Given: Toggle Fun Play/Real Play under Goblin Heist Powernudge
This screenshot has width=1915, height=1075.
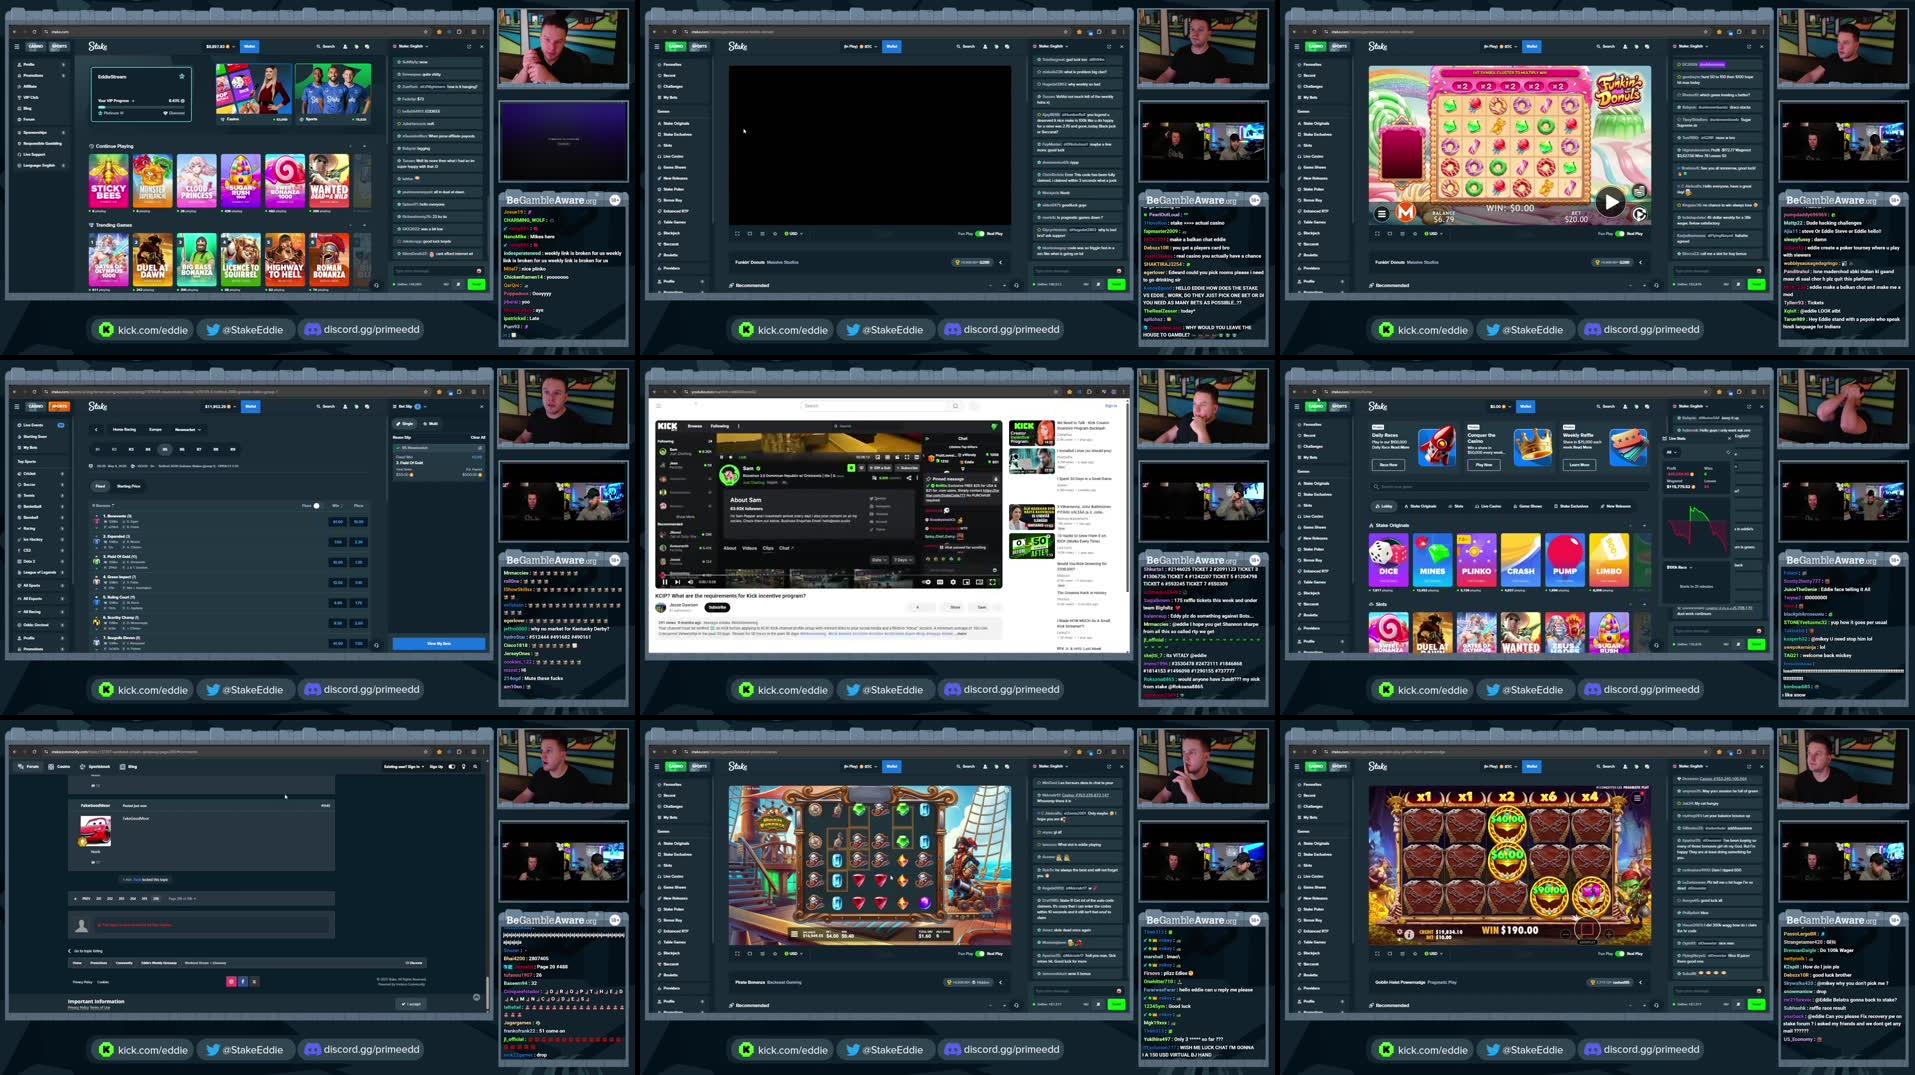Looking at the screenshot, I should [x=1620, y=954].
